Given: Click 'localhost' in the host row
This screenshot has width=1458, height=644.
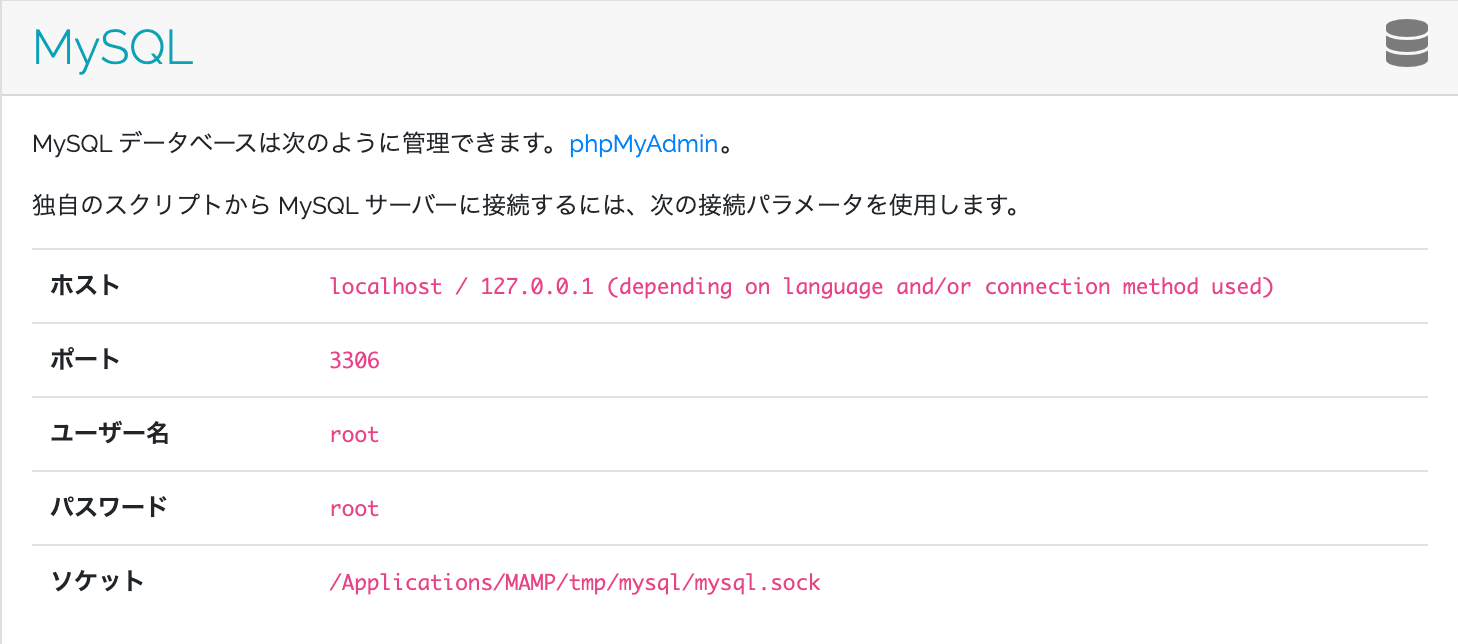Looking at the screenshot, I should click(x=386, y=287).
